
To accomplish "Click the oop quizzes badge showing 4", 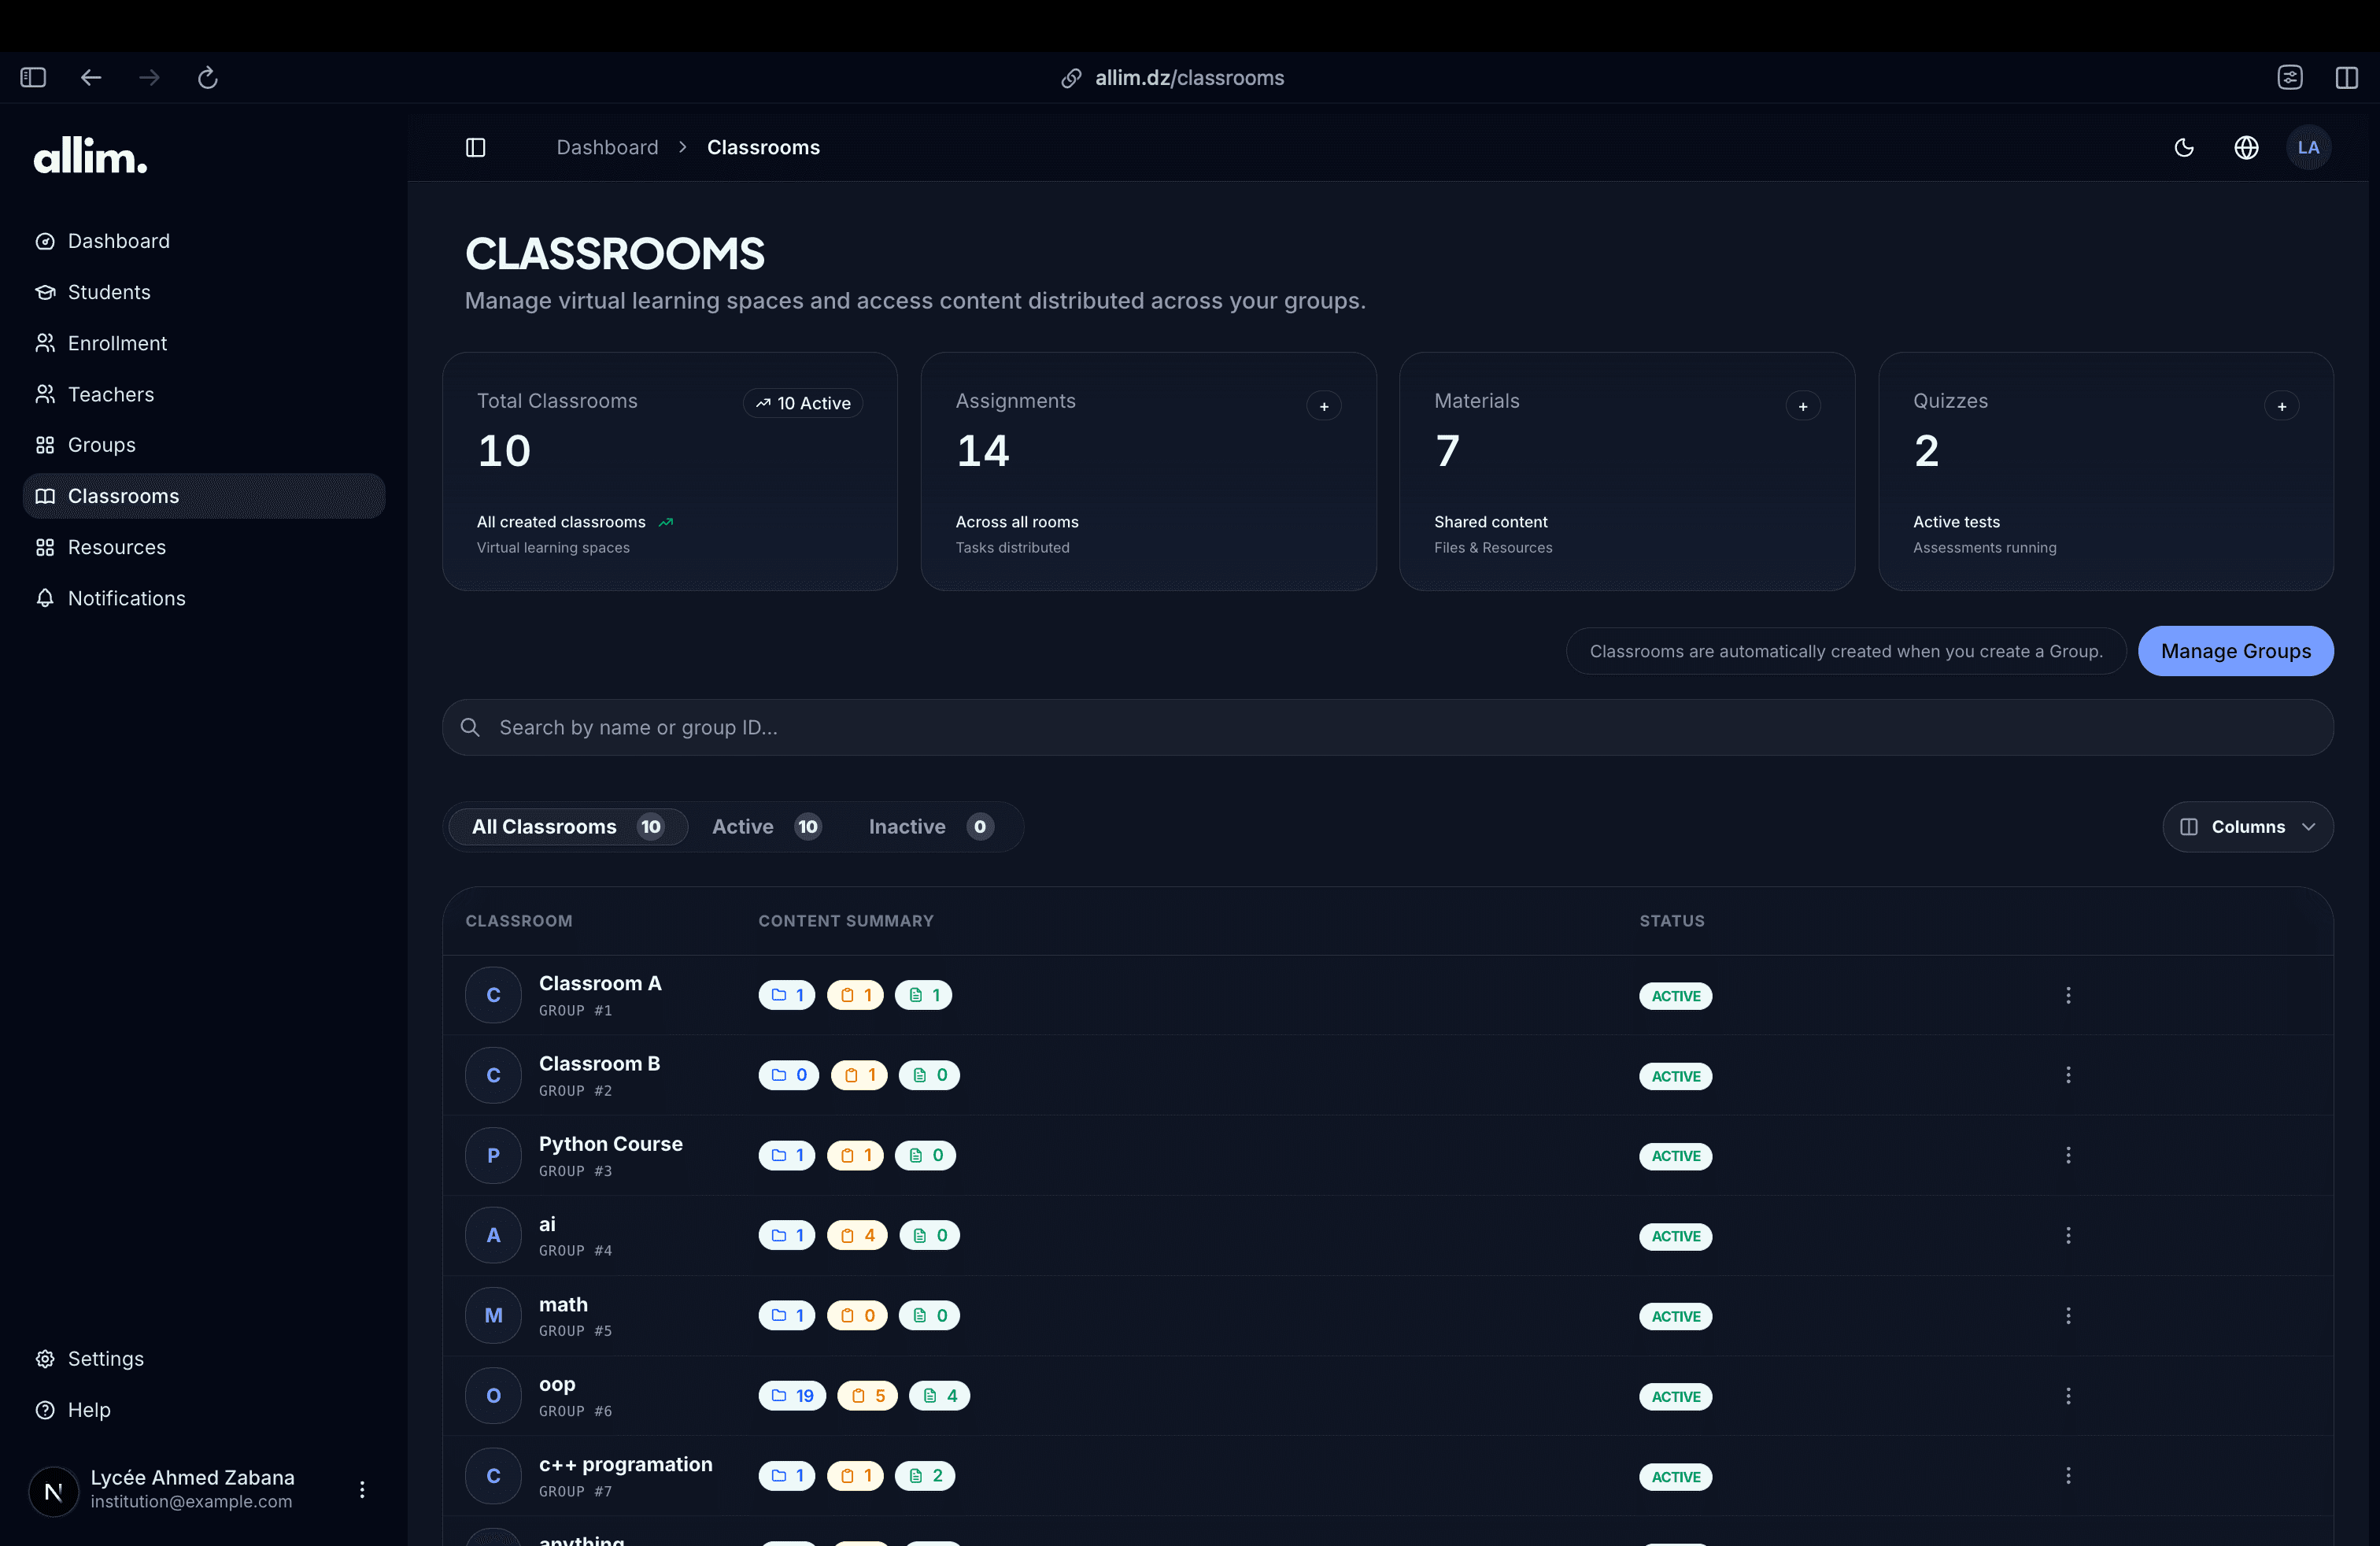I will click(939, 1395).
